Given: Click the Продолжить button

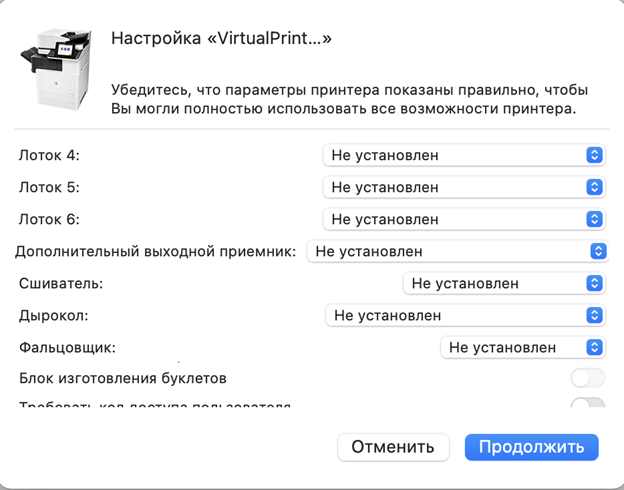Looking at the screenshot, I should tap(531, 447).
